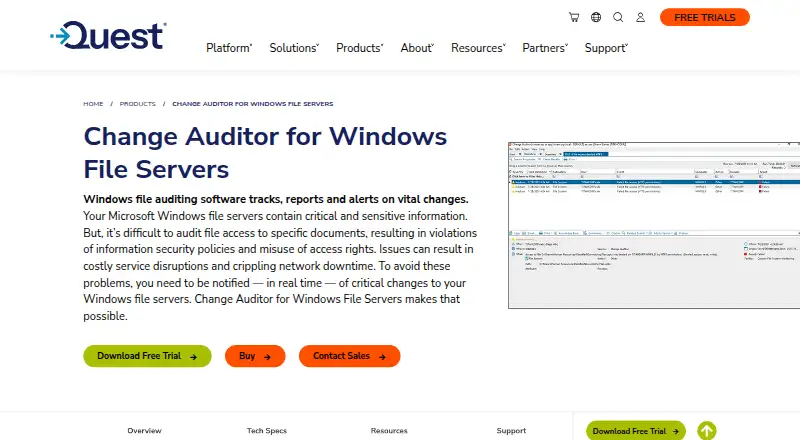The width and height of the screenshot is (800, 440).
Task: Expand the About menu
Action: 417,48
